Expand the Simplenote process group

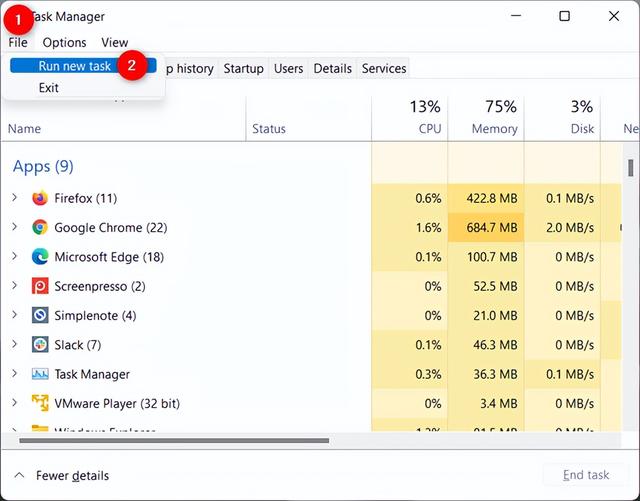[x=15, y=315]
